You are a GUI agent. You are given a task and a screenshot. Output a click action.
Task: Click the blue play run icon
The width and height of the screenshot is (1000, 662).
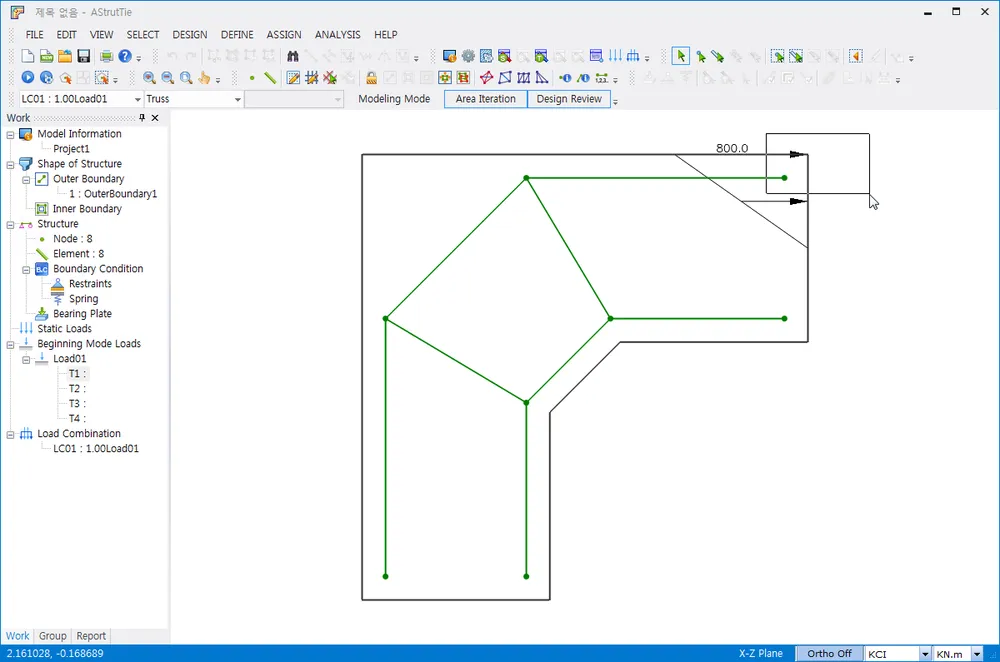(x=27, y=78)
